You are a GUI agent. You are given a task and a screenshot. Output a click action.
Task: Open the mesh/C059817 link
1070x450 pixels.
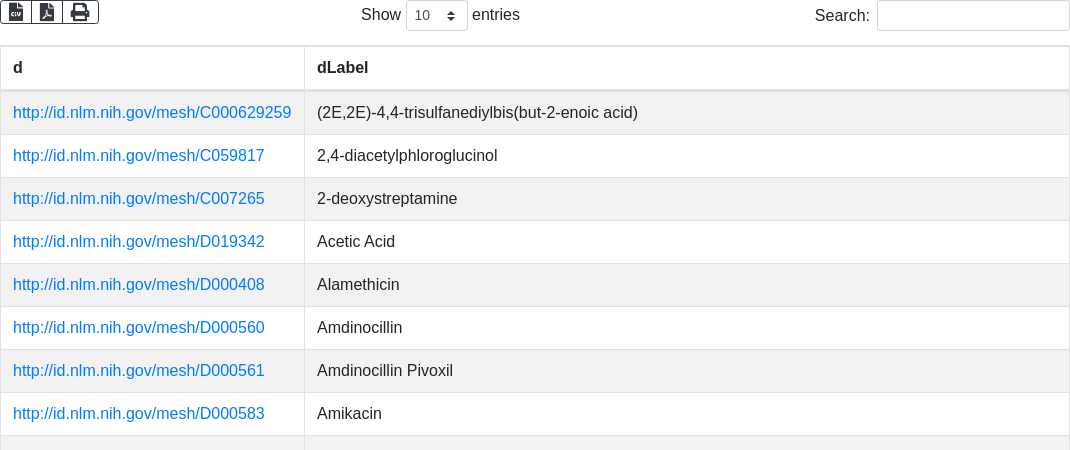tap(139, 156)
